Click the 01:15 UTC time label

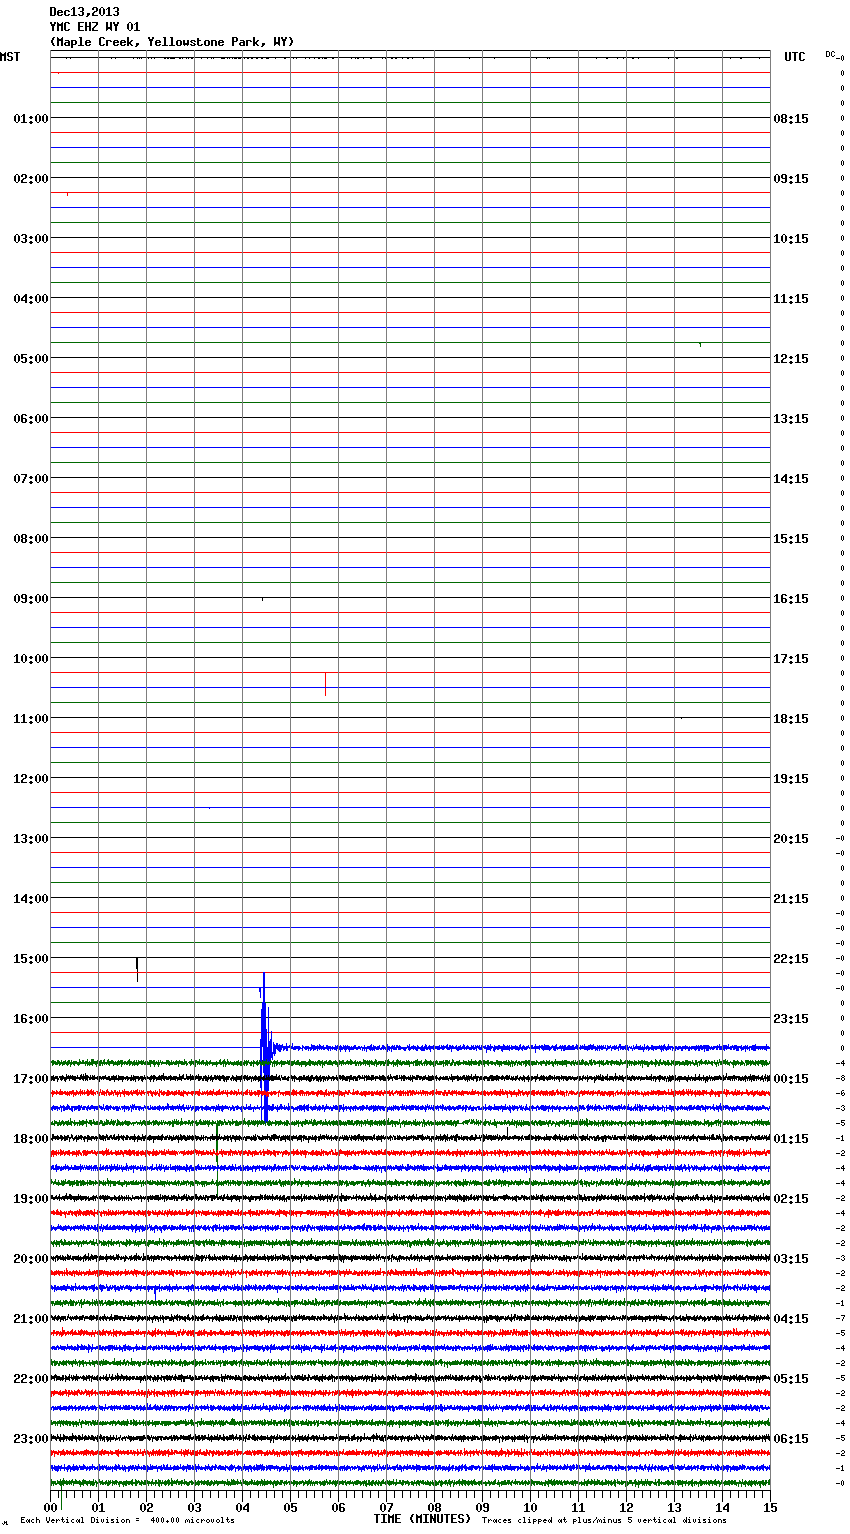click(791, 1139)
